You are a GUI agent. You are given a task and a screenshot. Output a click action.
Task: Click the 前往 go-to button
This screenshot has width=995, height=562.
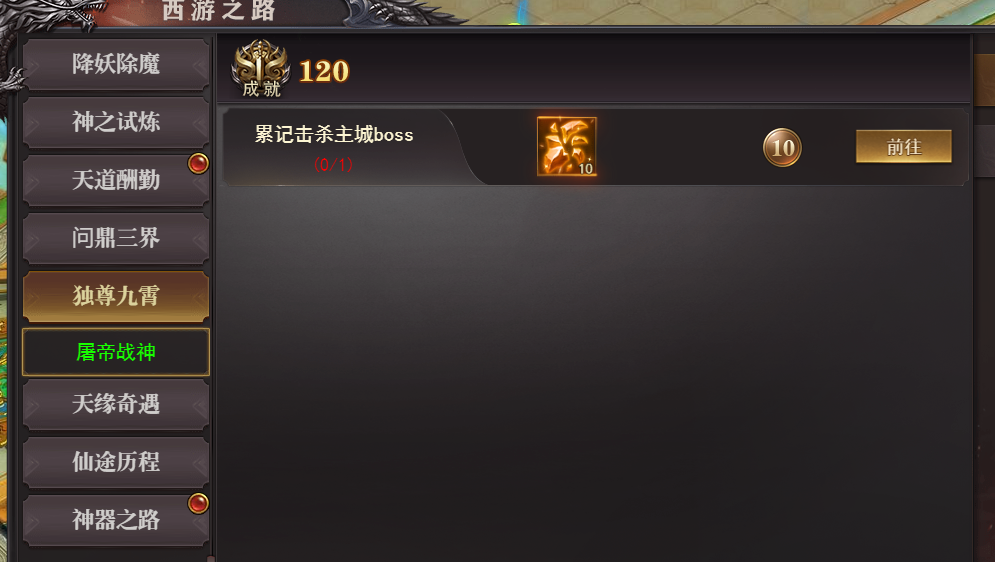coord(904,147)
